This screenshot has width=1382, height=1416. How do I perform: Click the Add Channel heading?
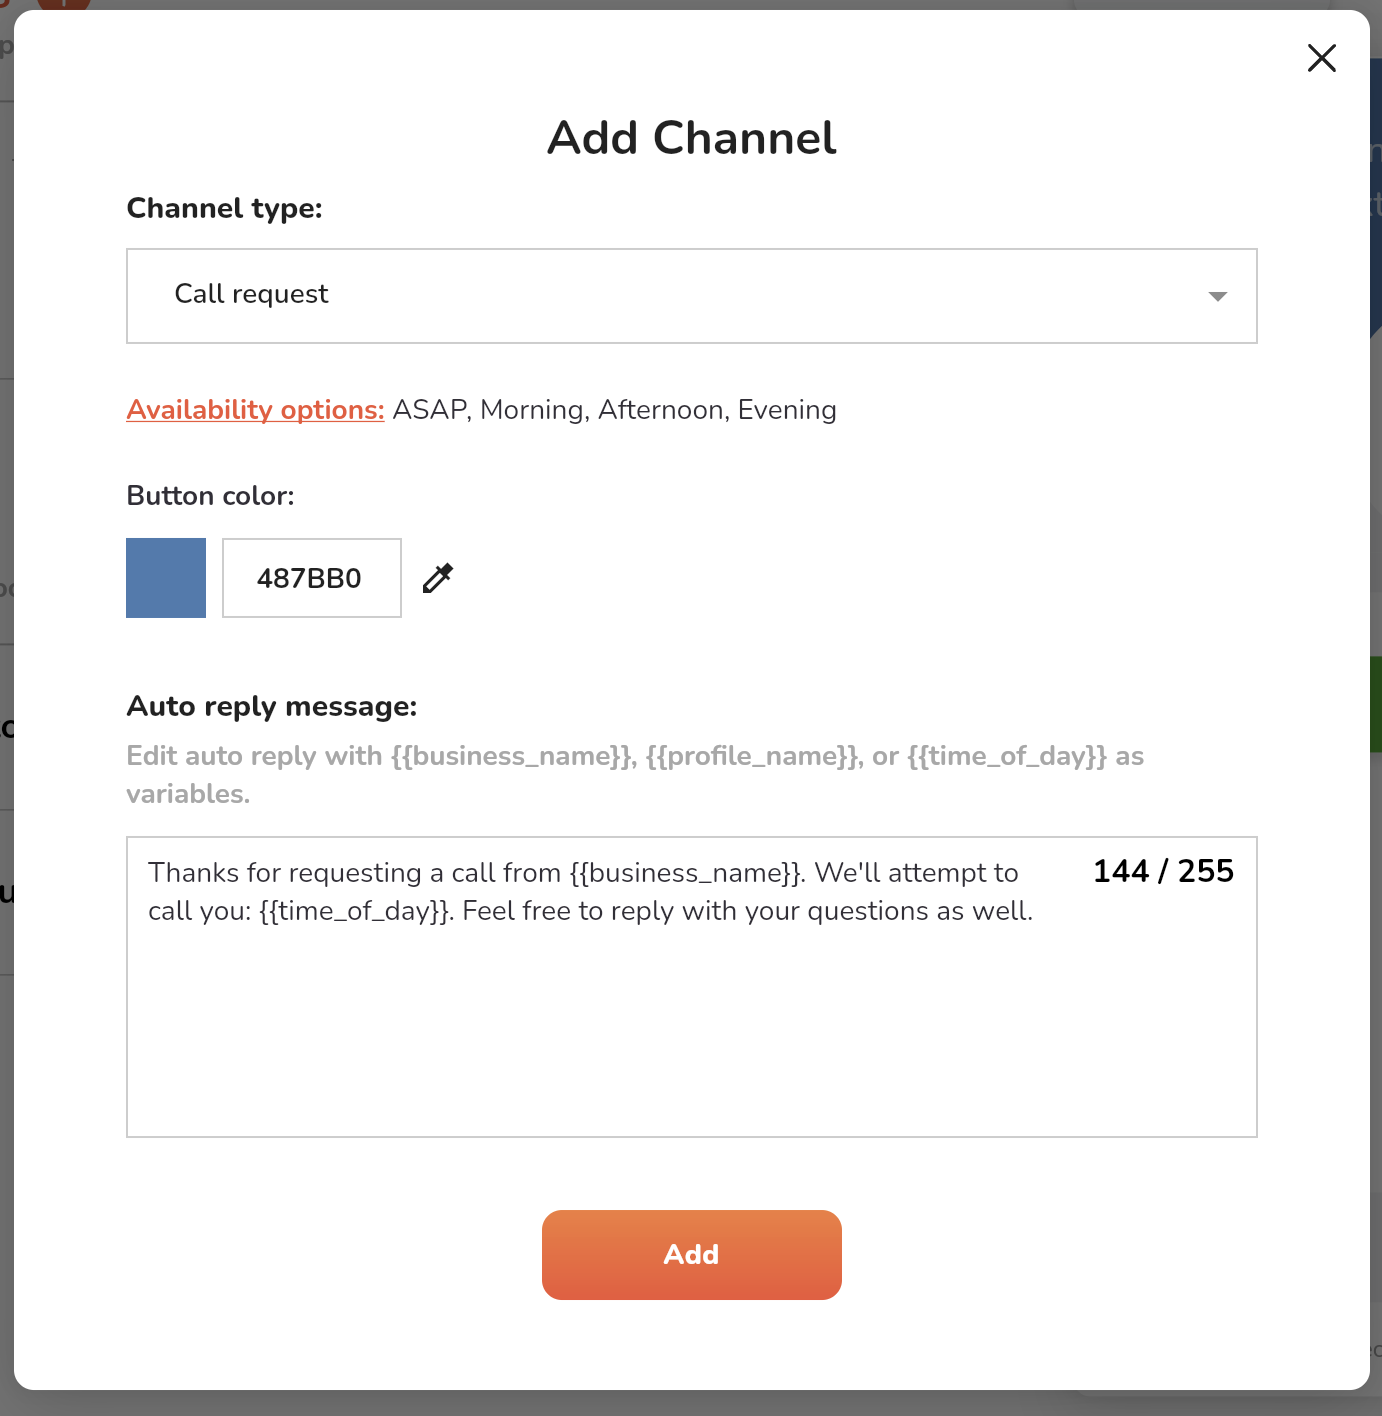(691, 138)
